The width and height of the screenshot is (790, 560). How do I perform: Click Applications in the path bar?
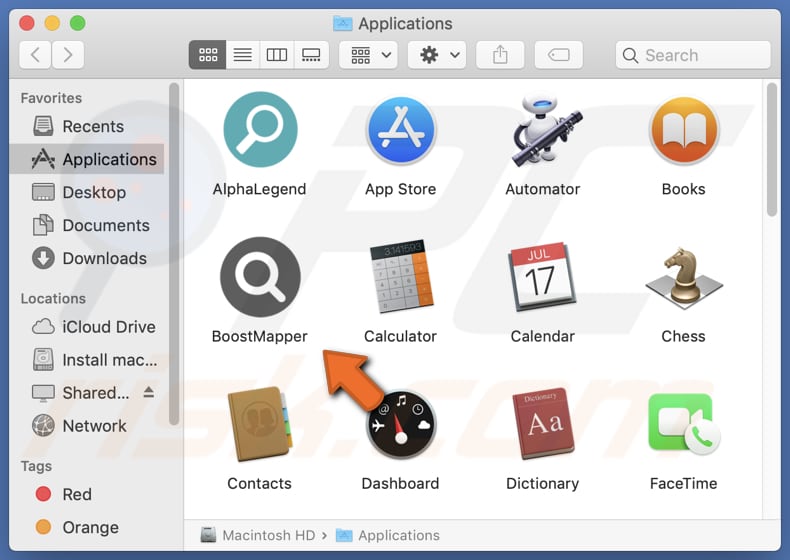click(x=388, y=535)
